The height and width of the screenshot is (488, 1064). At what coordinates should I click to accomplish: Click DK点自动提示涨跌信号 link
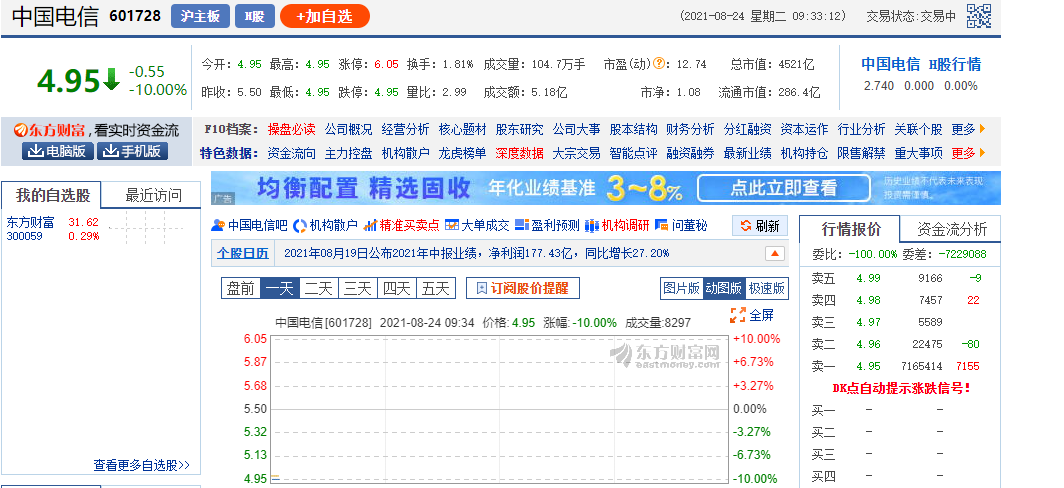(901, 388)
